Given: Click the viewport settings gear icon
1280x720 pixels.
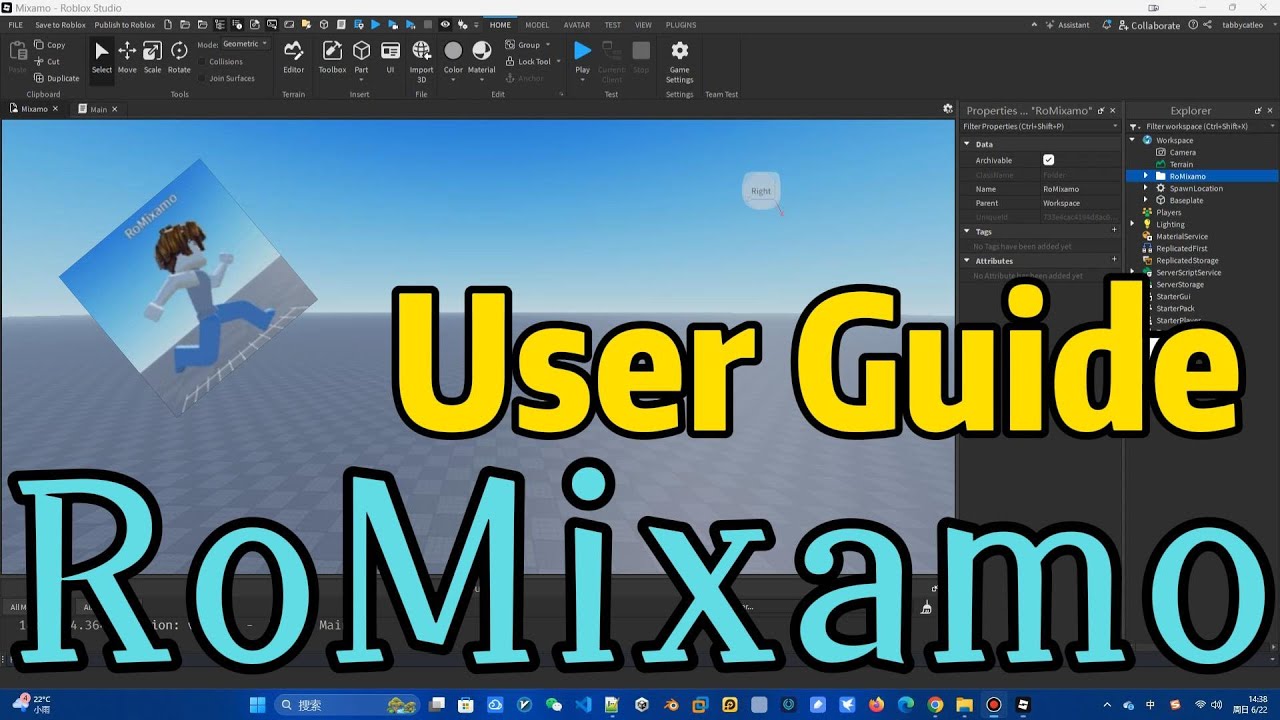Looking at the screenshot, I should point(948,108).
